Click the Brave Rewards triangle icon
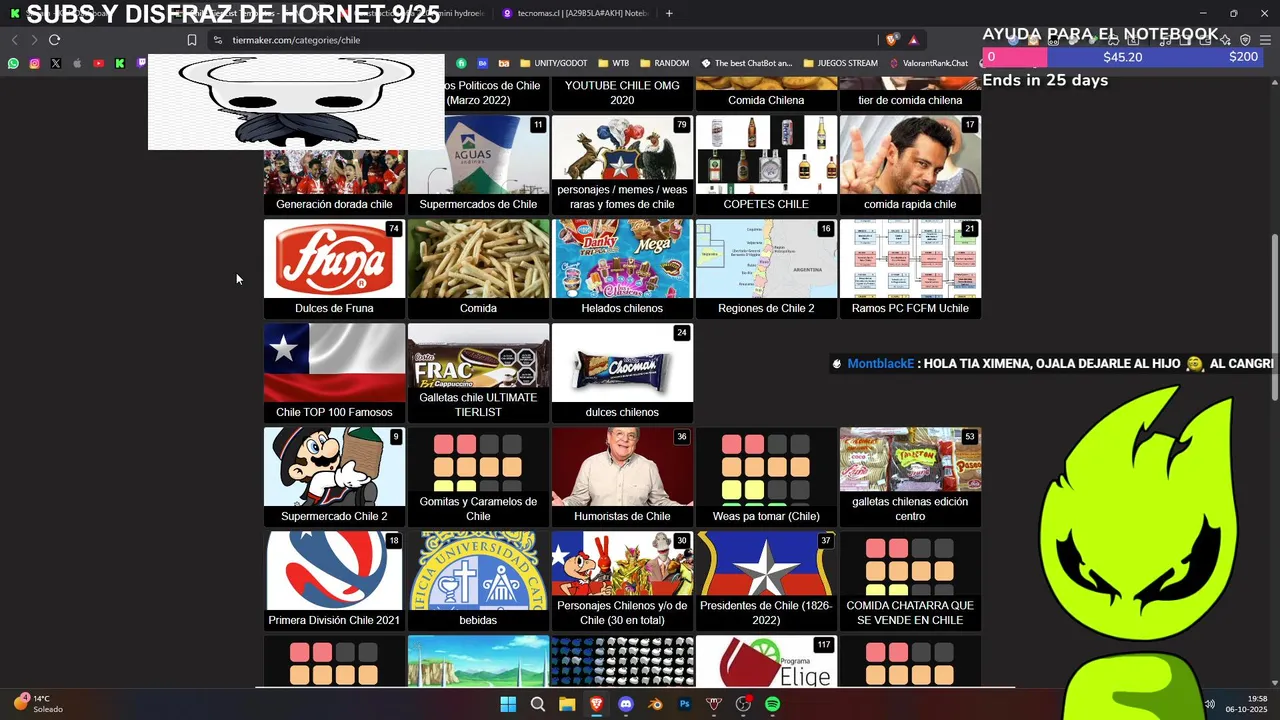This screenshot has height=720, width=1280. (913, 40)
